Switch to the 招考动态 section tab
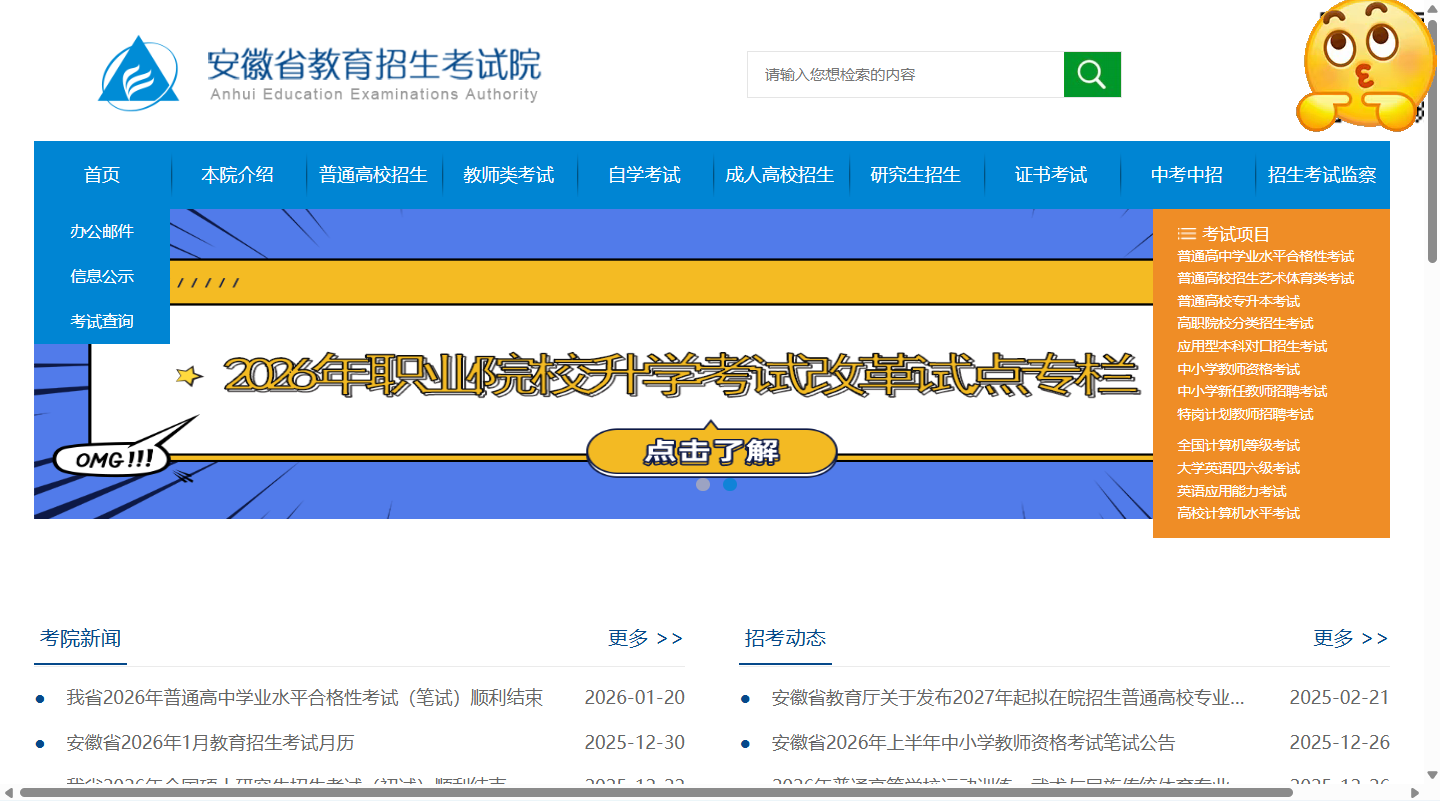1440x801 pixels. point(785,638)
